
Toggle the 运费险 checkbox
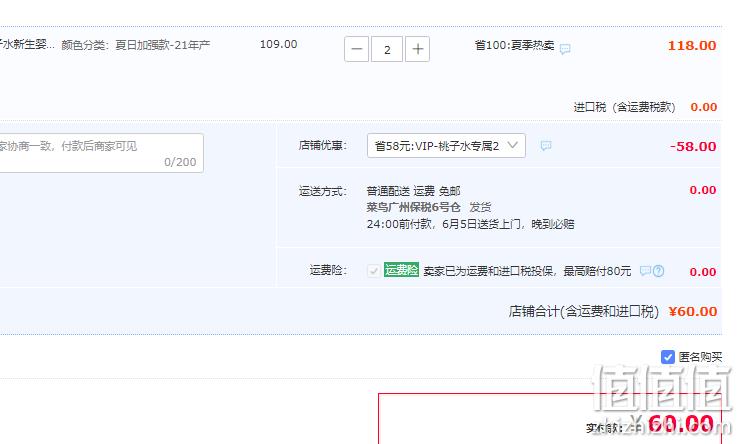373,271
